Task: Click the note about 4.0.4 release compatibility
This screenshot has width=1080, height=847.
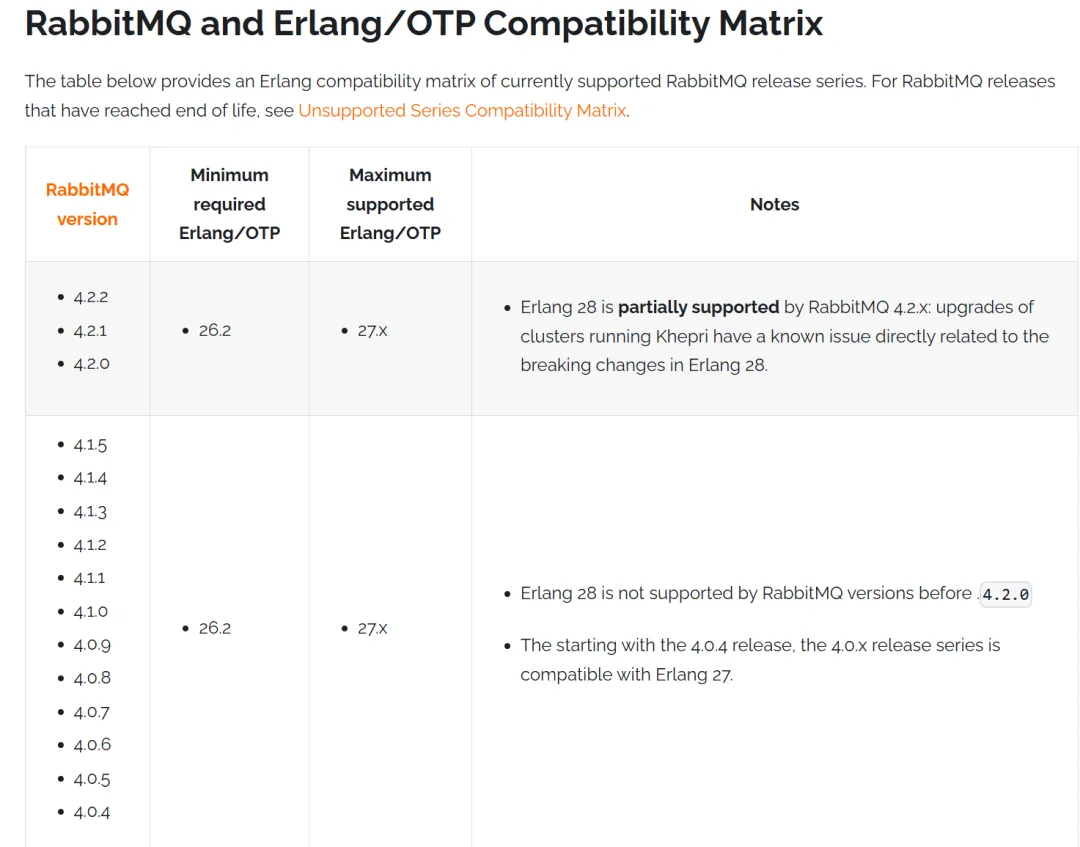Action: (x=760, y=660)
